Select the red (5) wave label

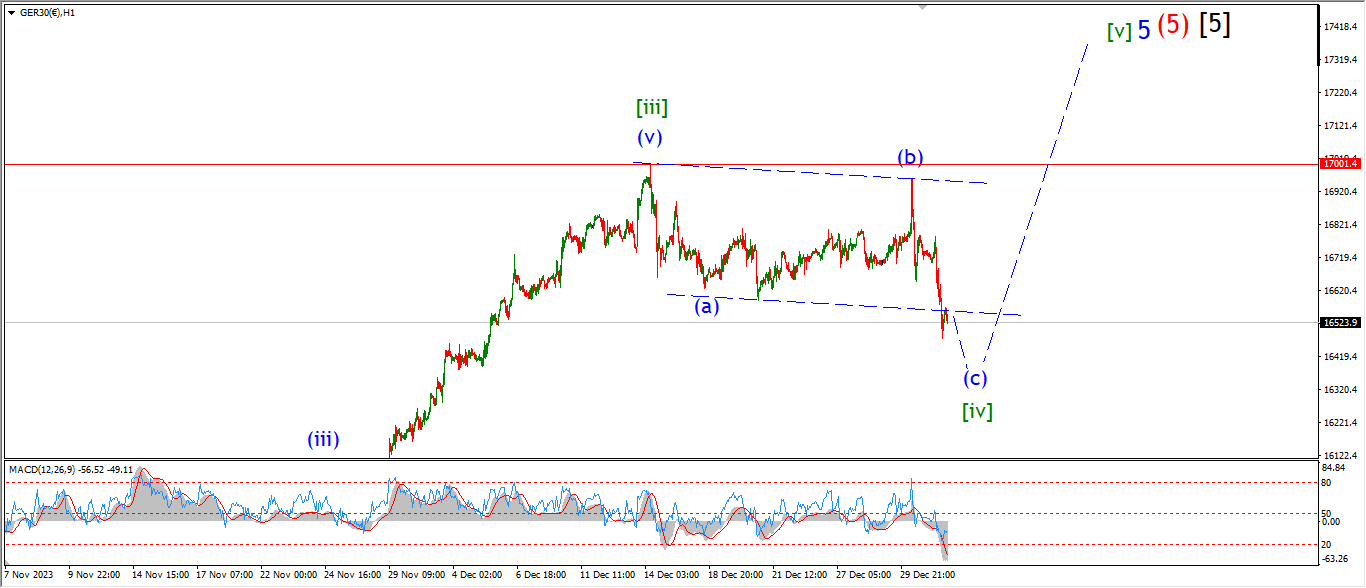[x=1173, y=26]
